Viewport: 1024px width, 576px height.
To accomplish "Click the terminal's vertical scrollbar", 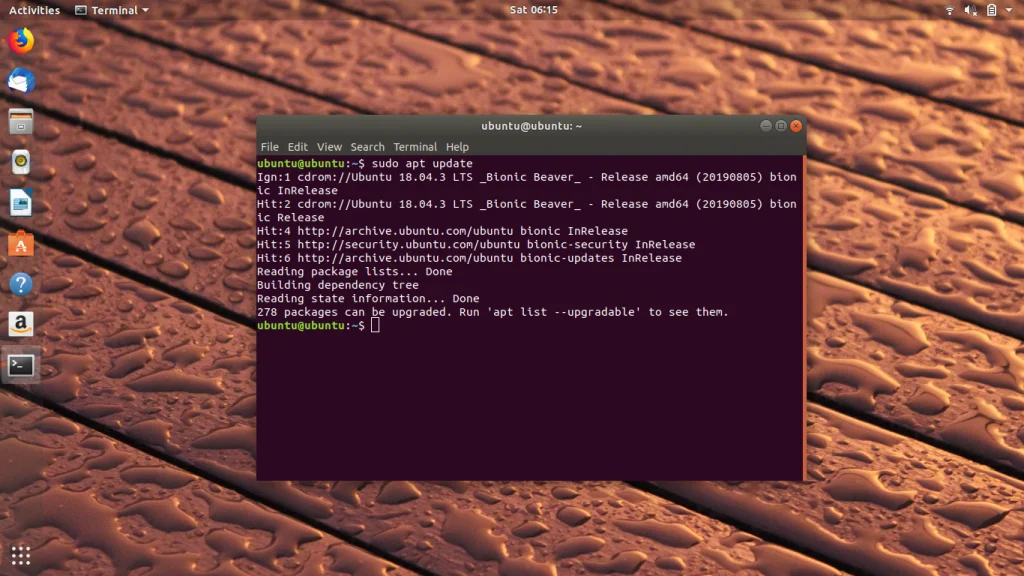I will pos(804,317).
